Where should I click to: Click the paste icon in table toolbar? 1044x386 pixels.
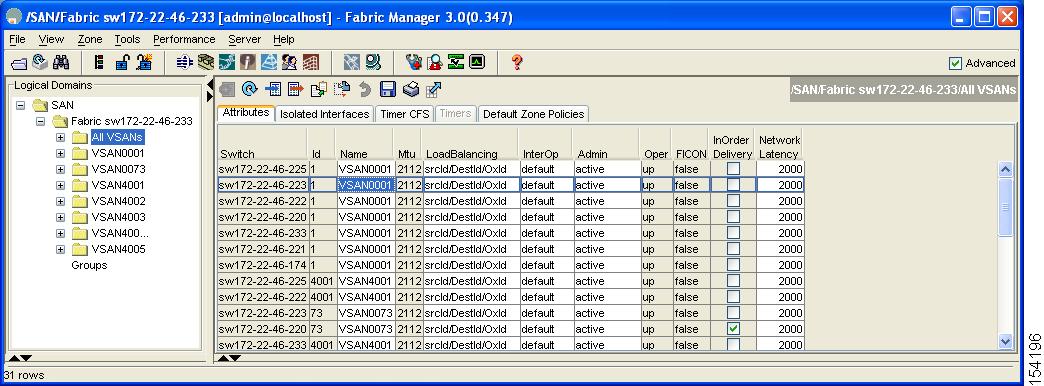(342, 89)
